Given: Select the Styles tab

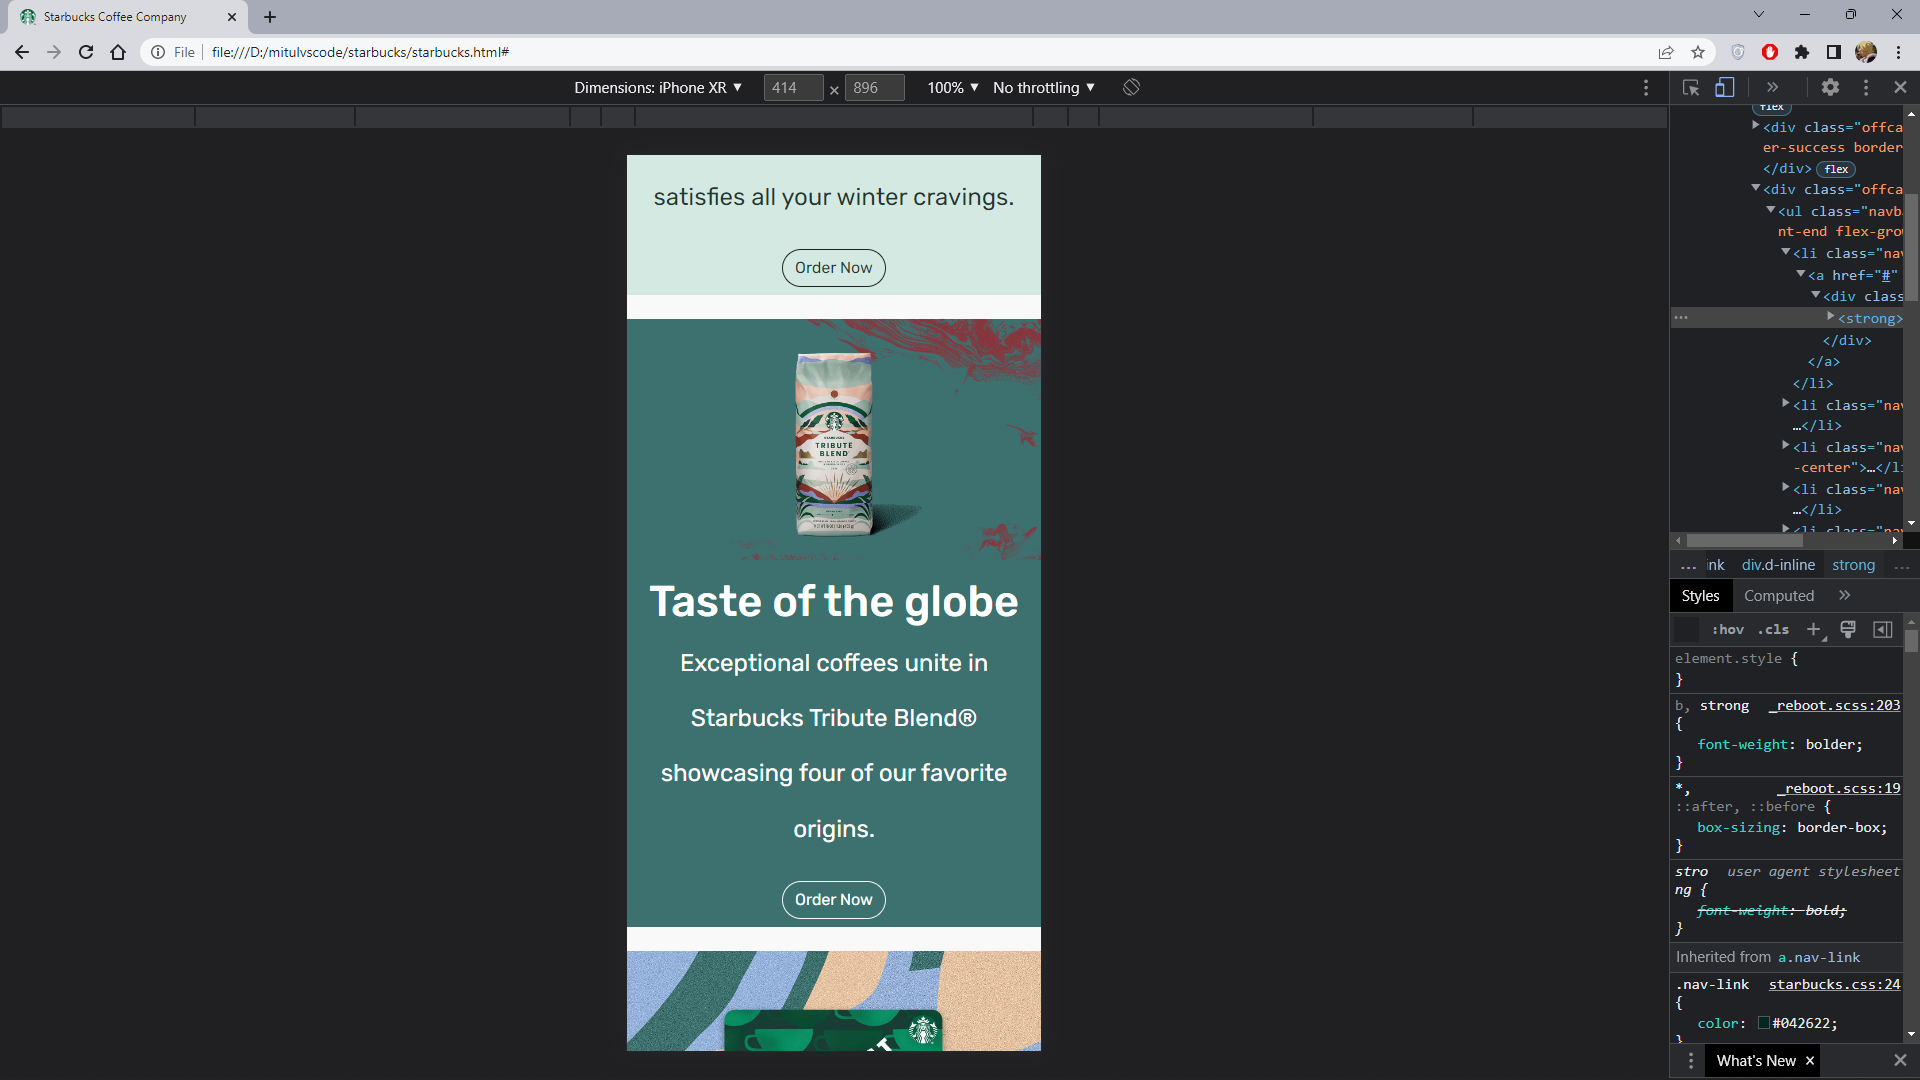Looking at the screenshot, I should [x=1699, y=595].
